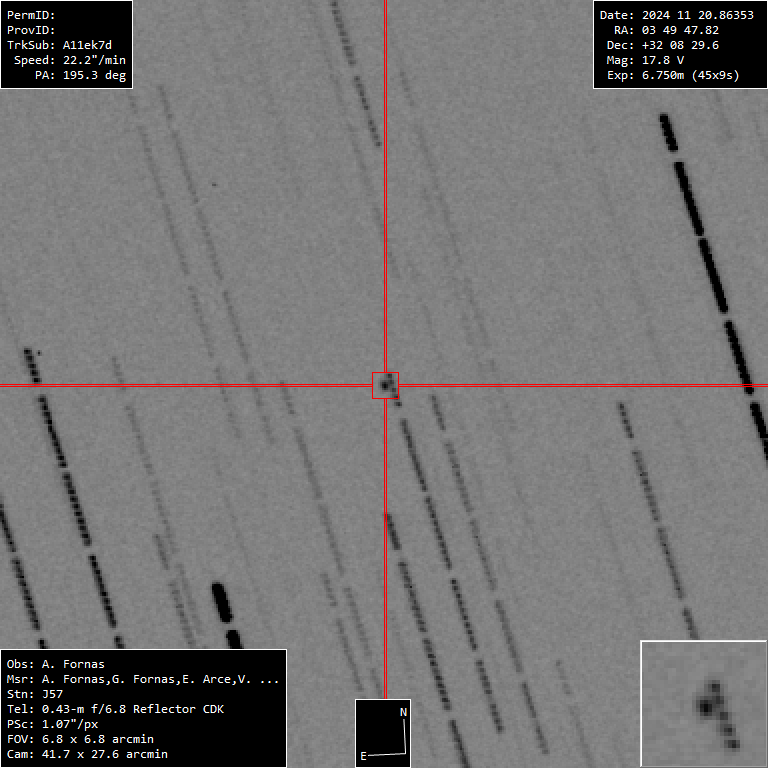Open the zoomed asteroid inset thumbnail
The image size is (768, 768).
(703, 704)
